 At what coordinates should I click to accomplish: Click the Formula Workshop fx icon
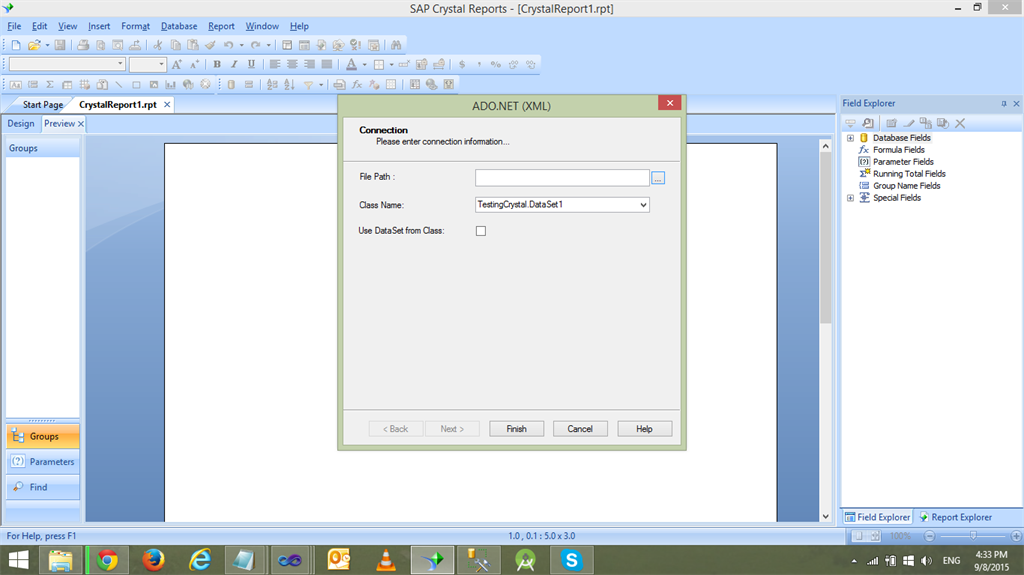[357, 84]
